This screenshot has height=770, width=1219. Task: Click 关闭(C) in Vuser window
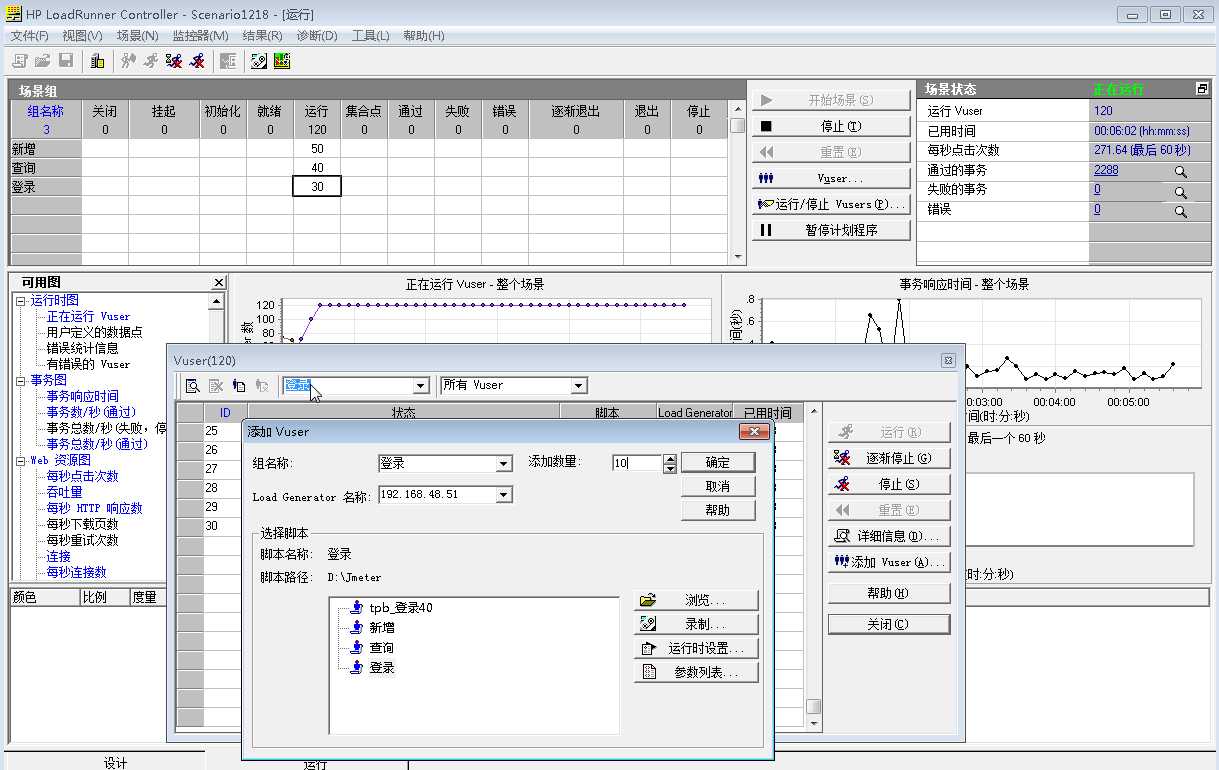coord(888,624)
